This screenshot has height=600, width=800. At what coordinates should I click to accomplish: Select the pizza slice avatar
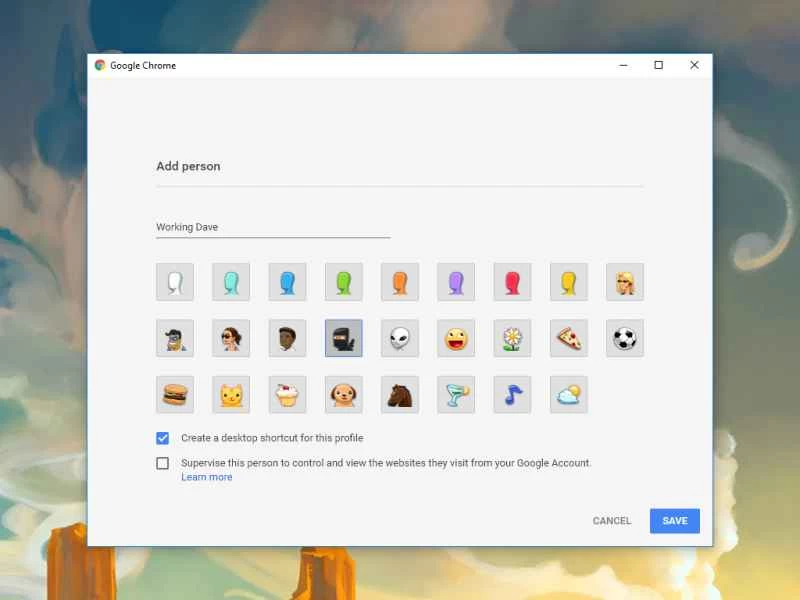pyautogui.click(x=568, y=337)
